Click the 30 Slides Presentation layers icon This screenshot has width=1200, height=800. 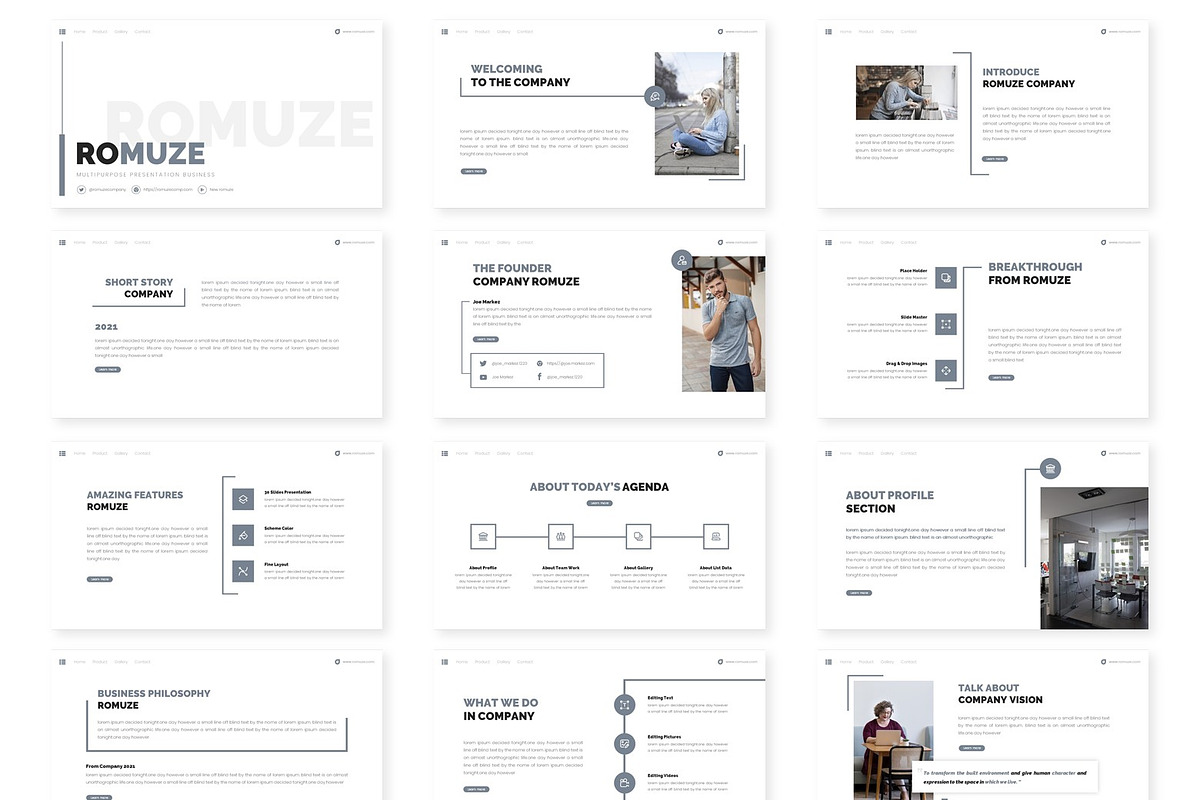coord(243,498)
